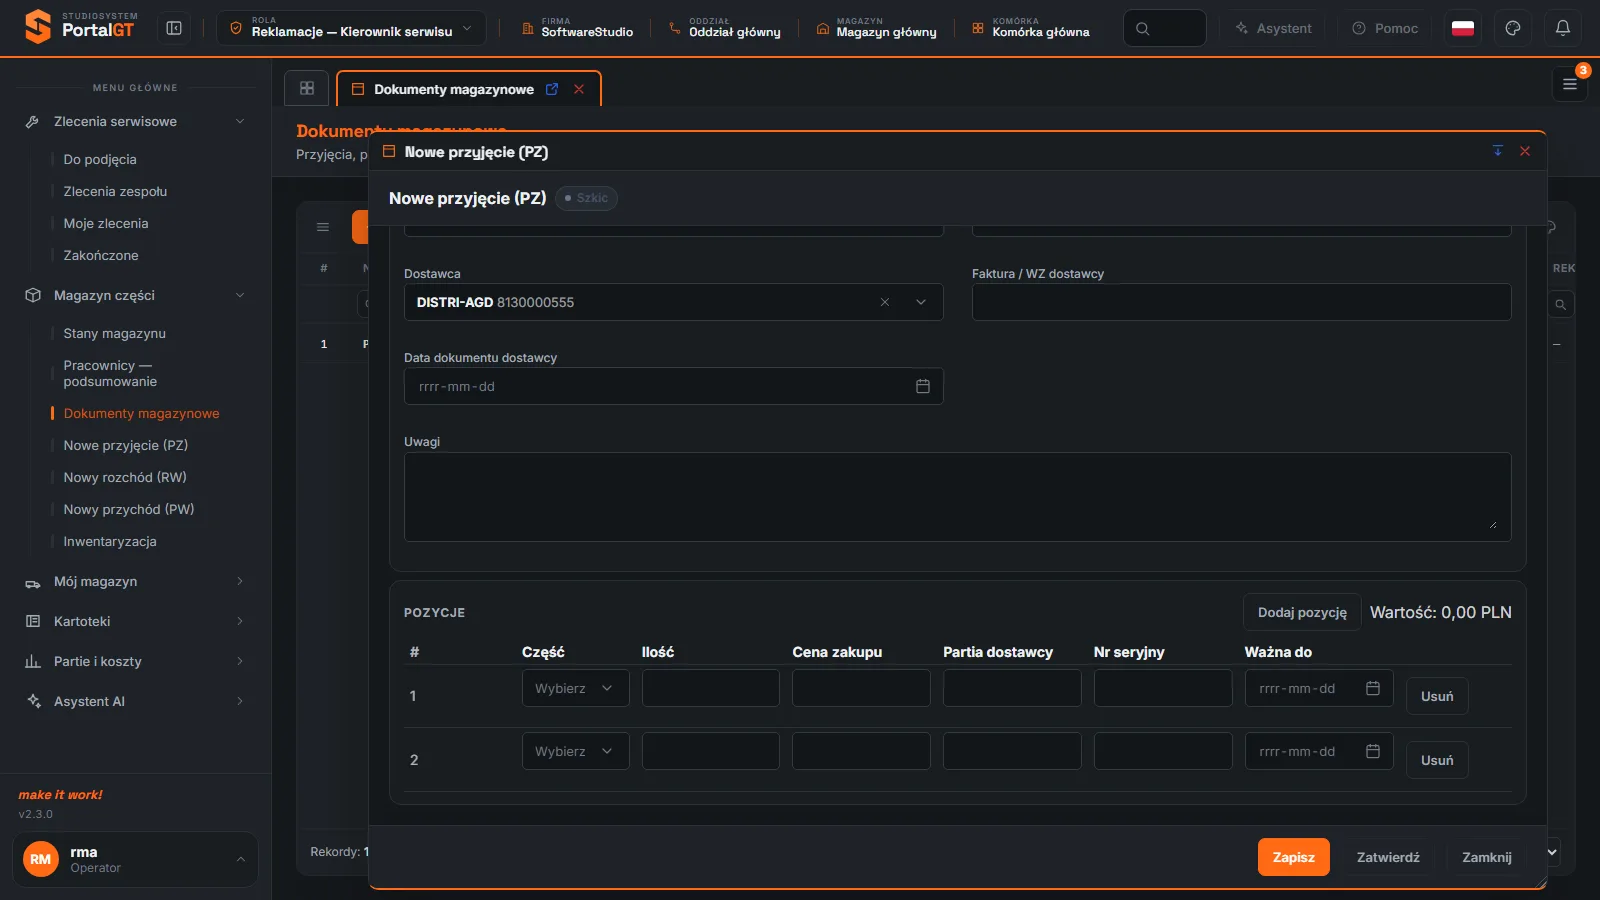
Task: Select Stany magazynu in the sidebar
Action: [x=114, y=333]
